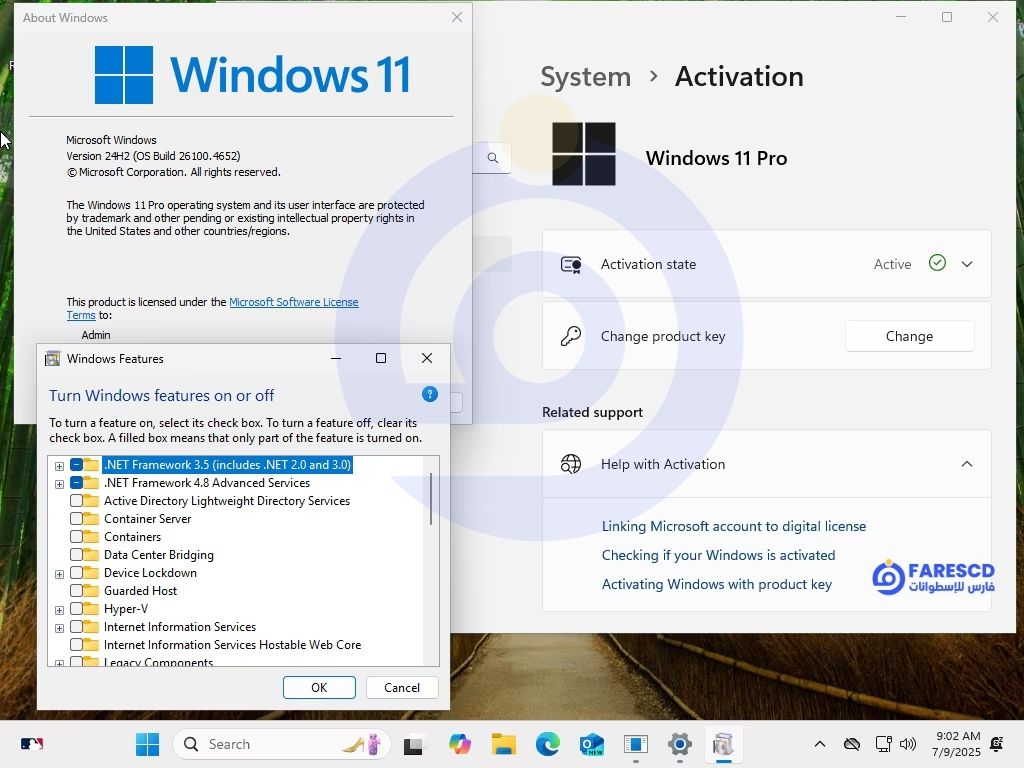
Task: Open the Start menu from the taskbar
Action: coord(147,744)
